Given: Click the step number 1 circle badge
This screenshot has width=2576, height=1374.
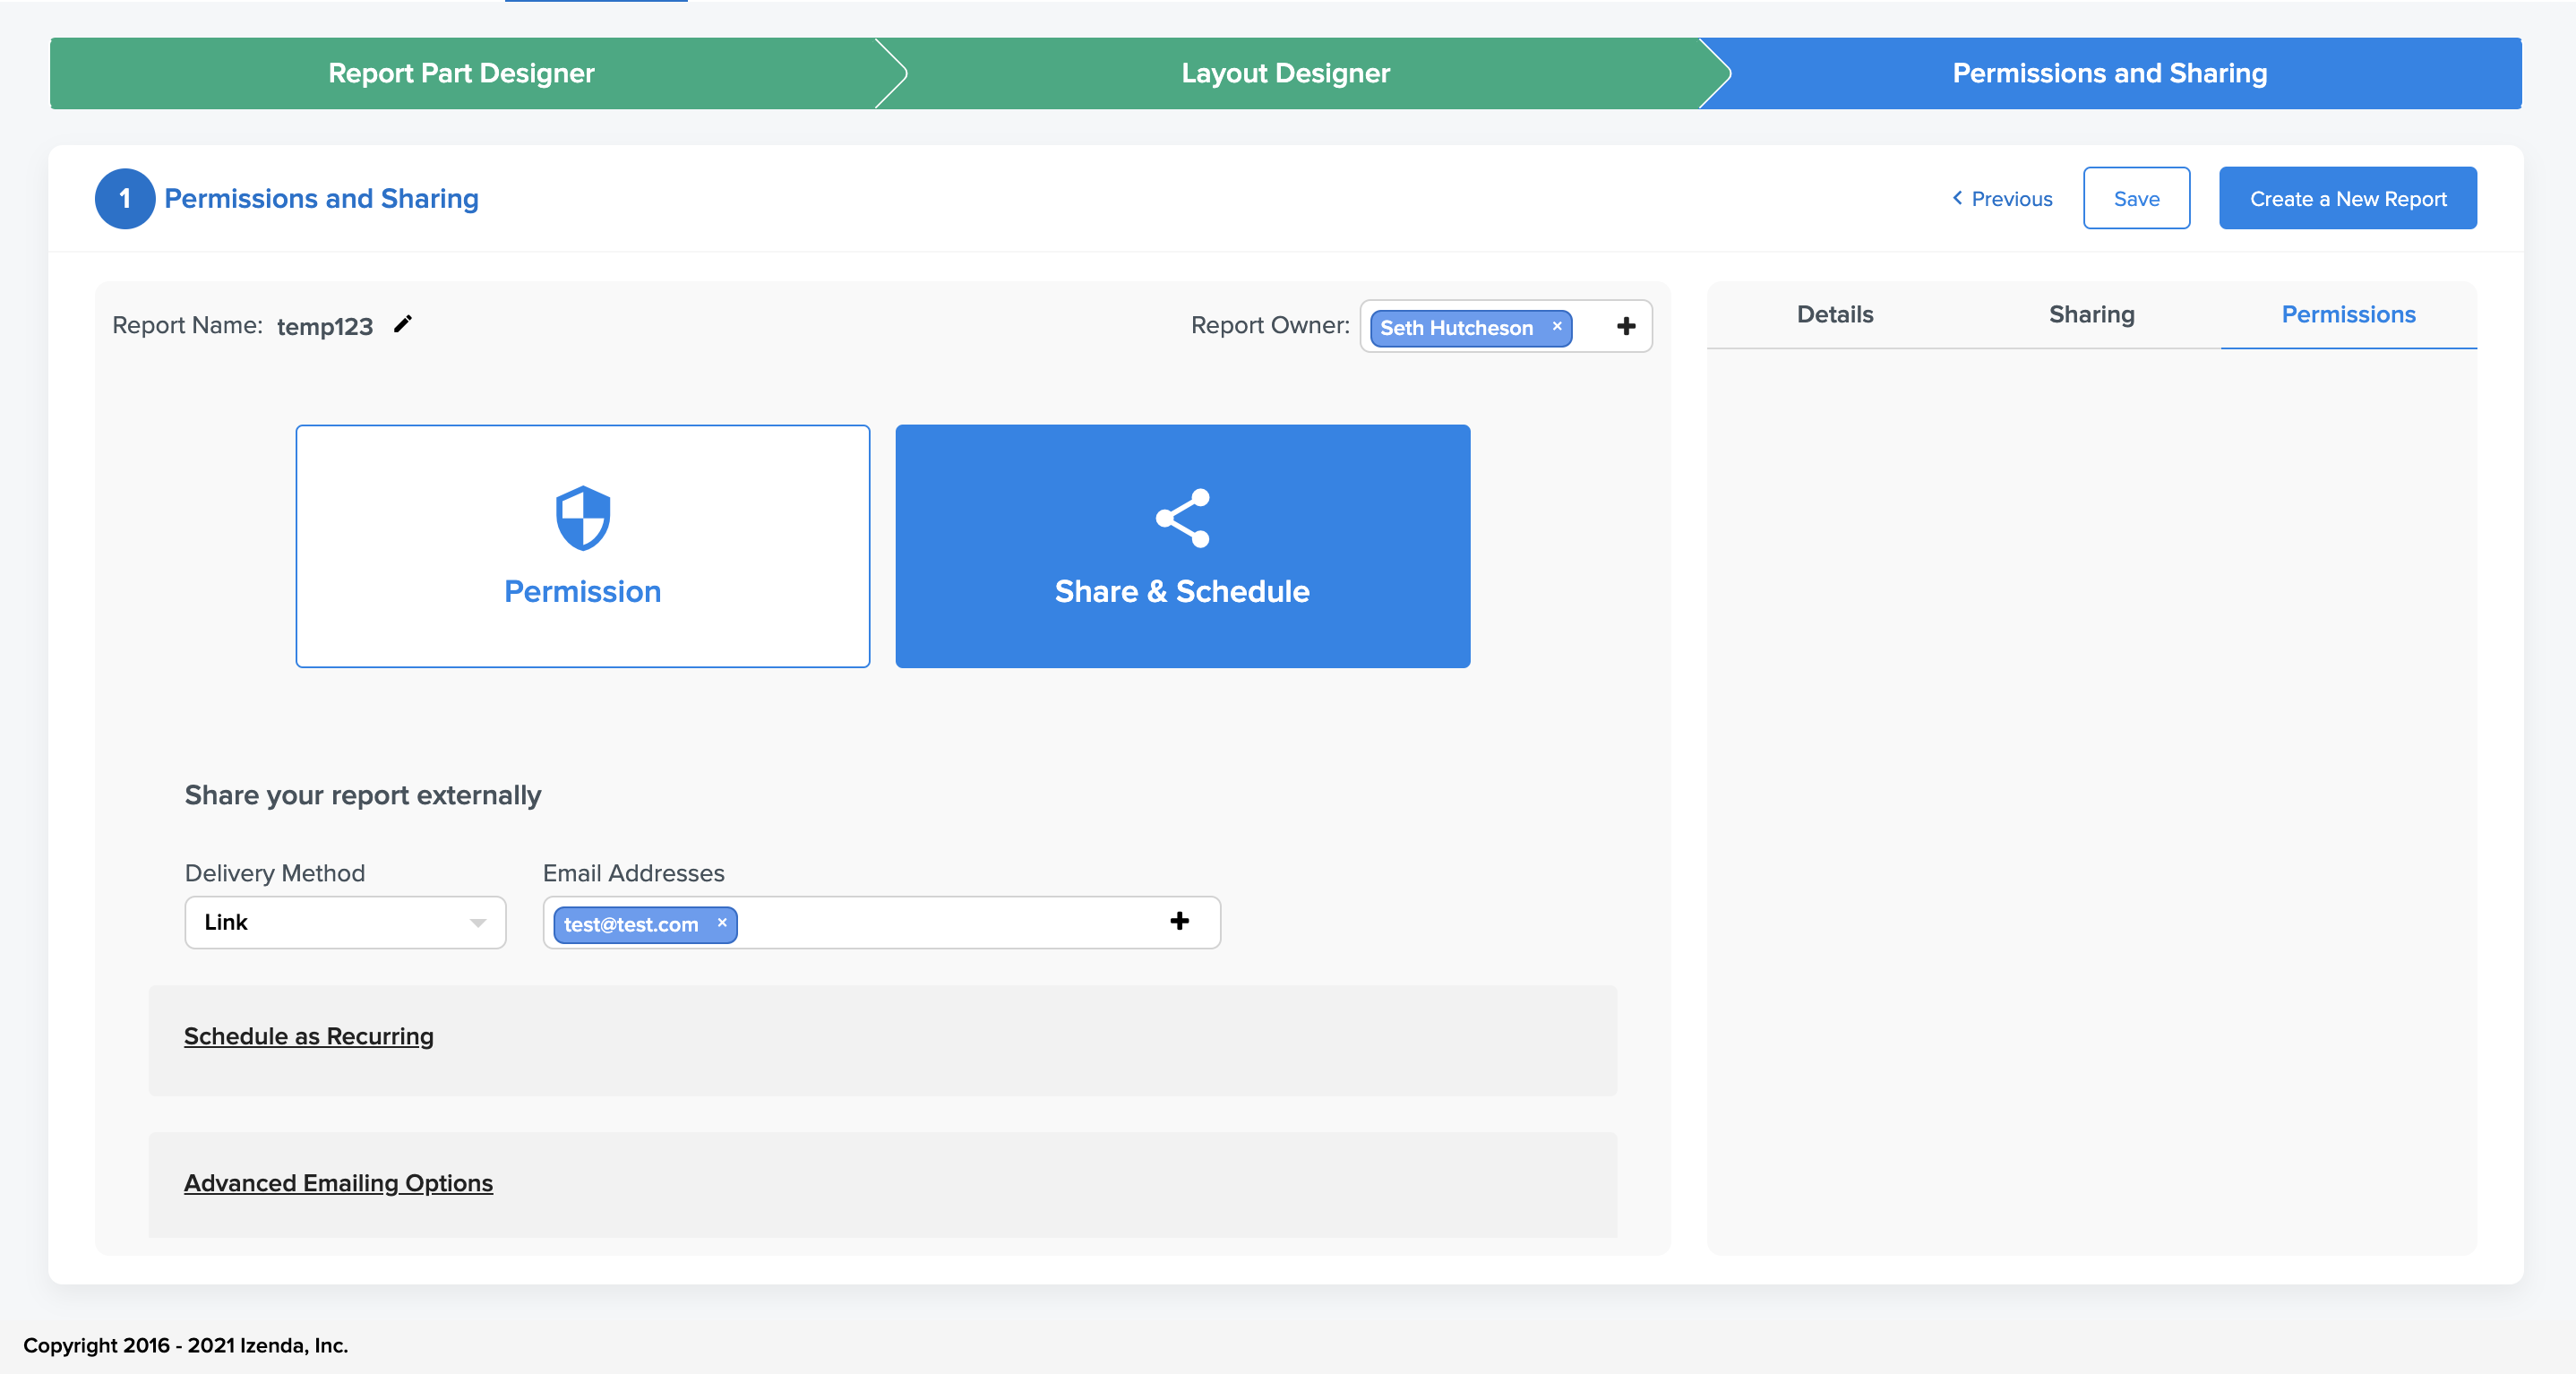Looking at the screenshot, I should [x=125, y=198].
